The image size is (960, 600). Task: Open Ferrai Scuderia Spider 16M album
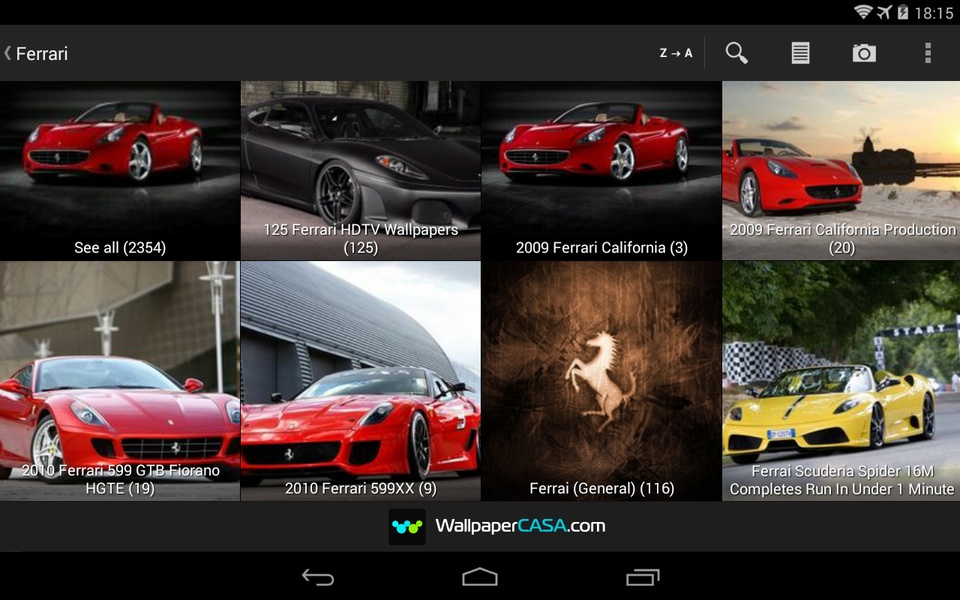[841, 381]
